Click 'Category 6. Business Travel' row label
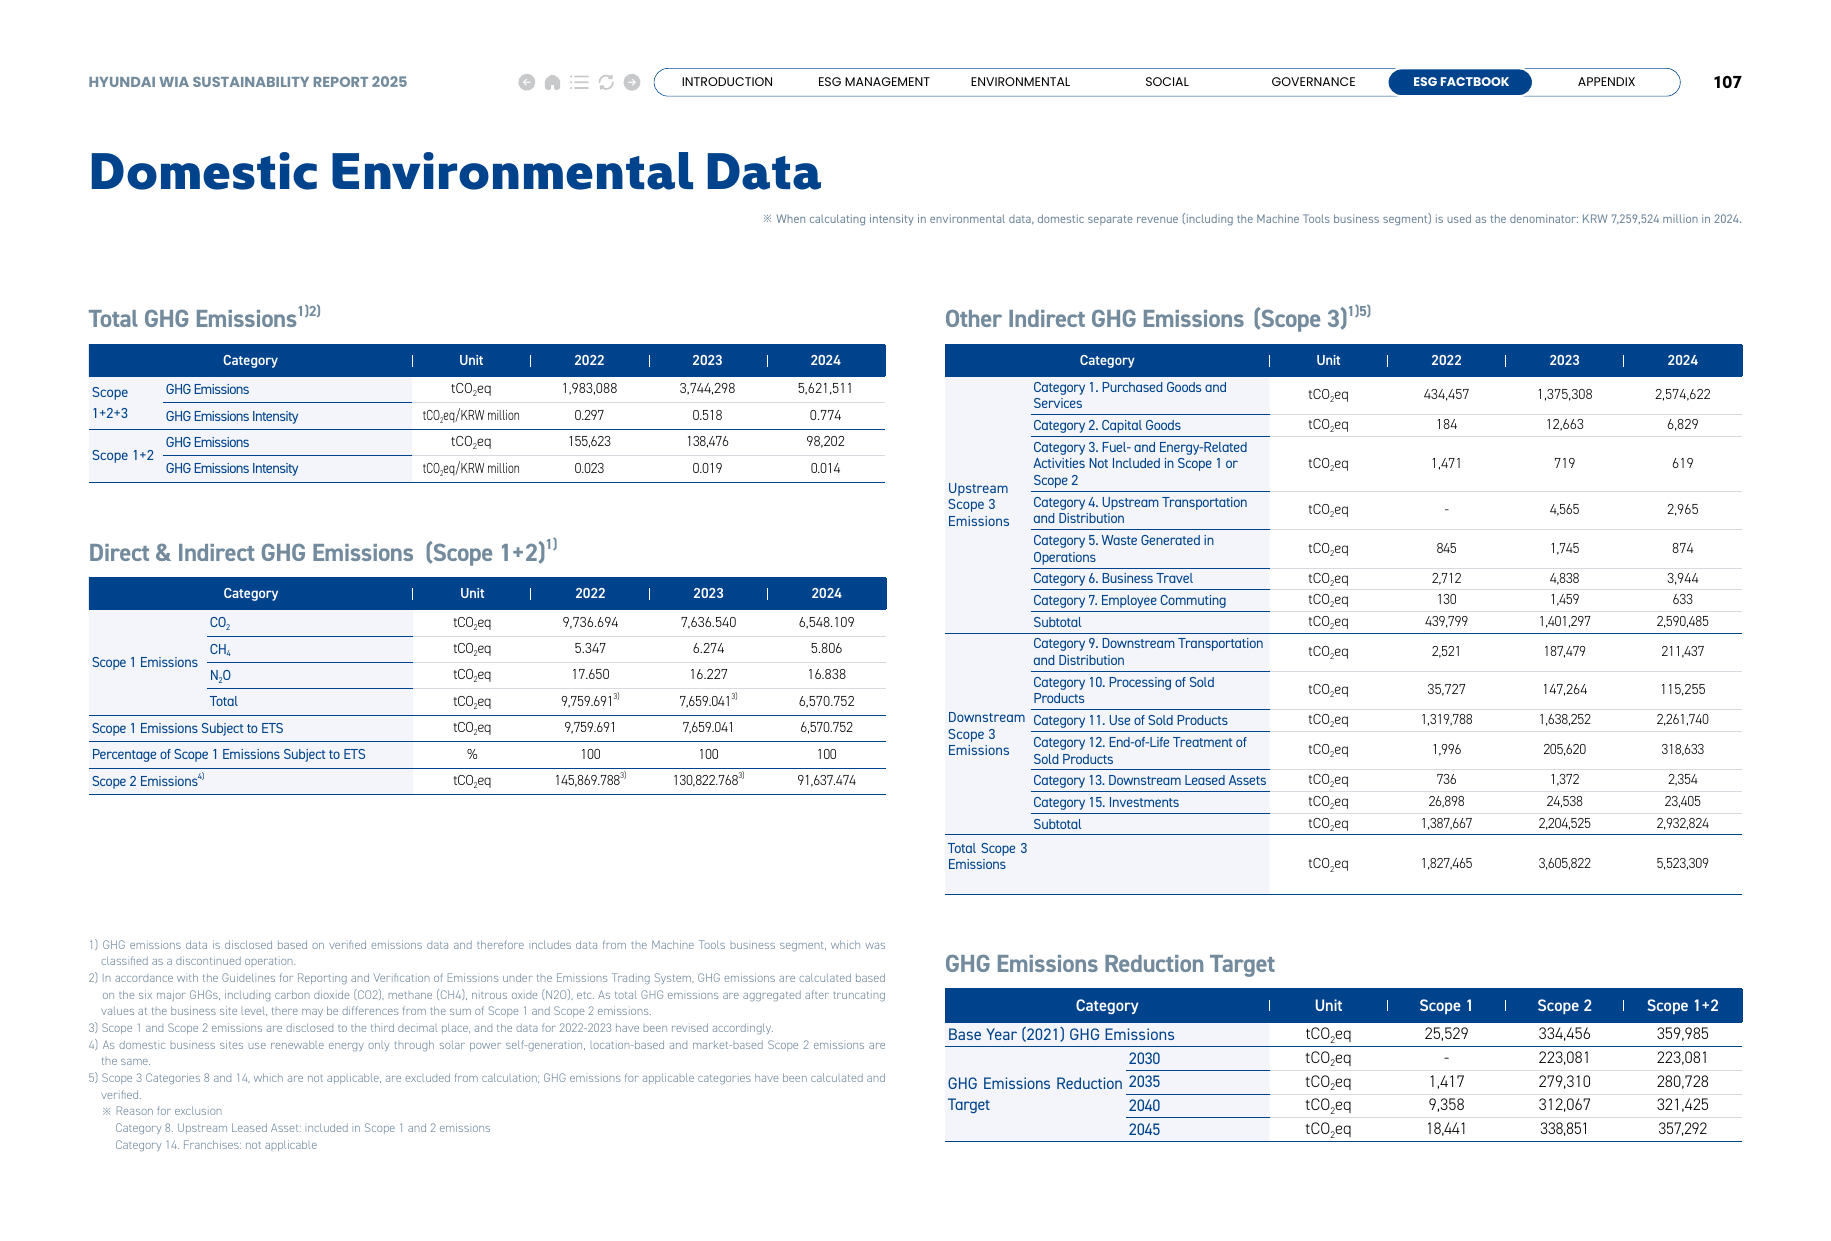Viewport: 1831px width, 1241px height. click(x=1113, y=578)
